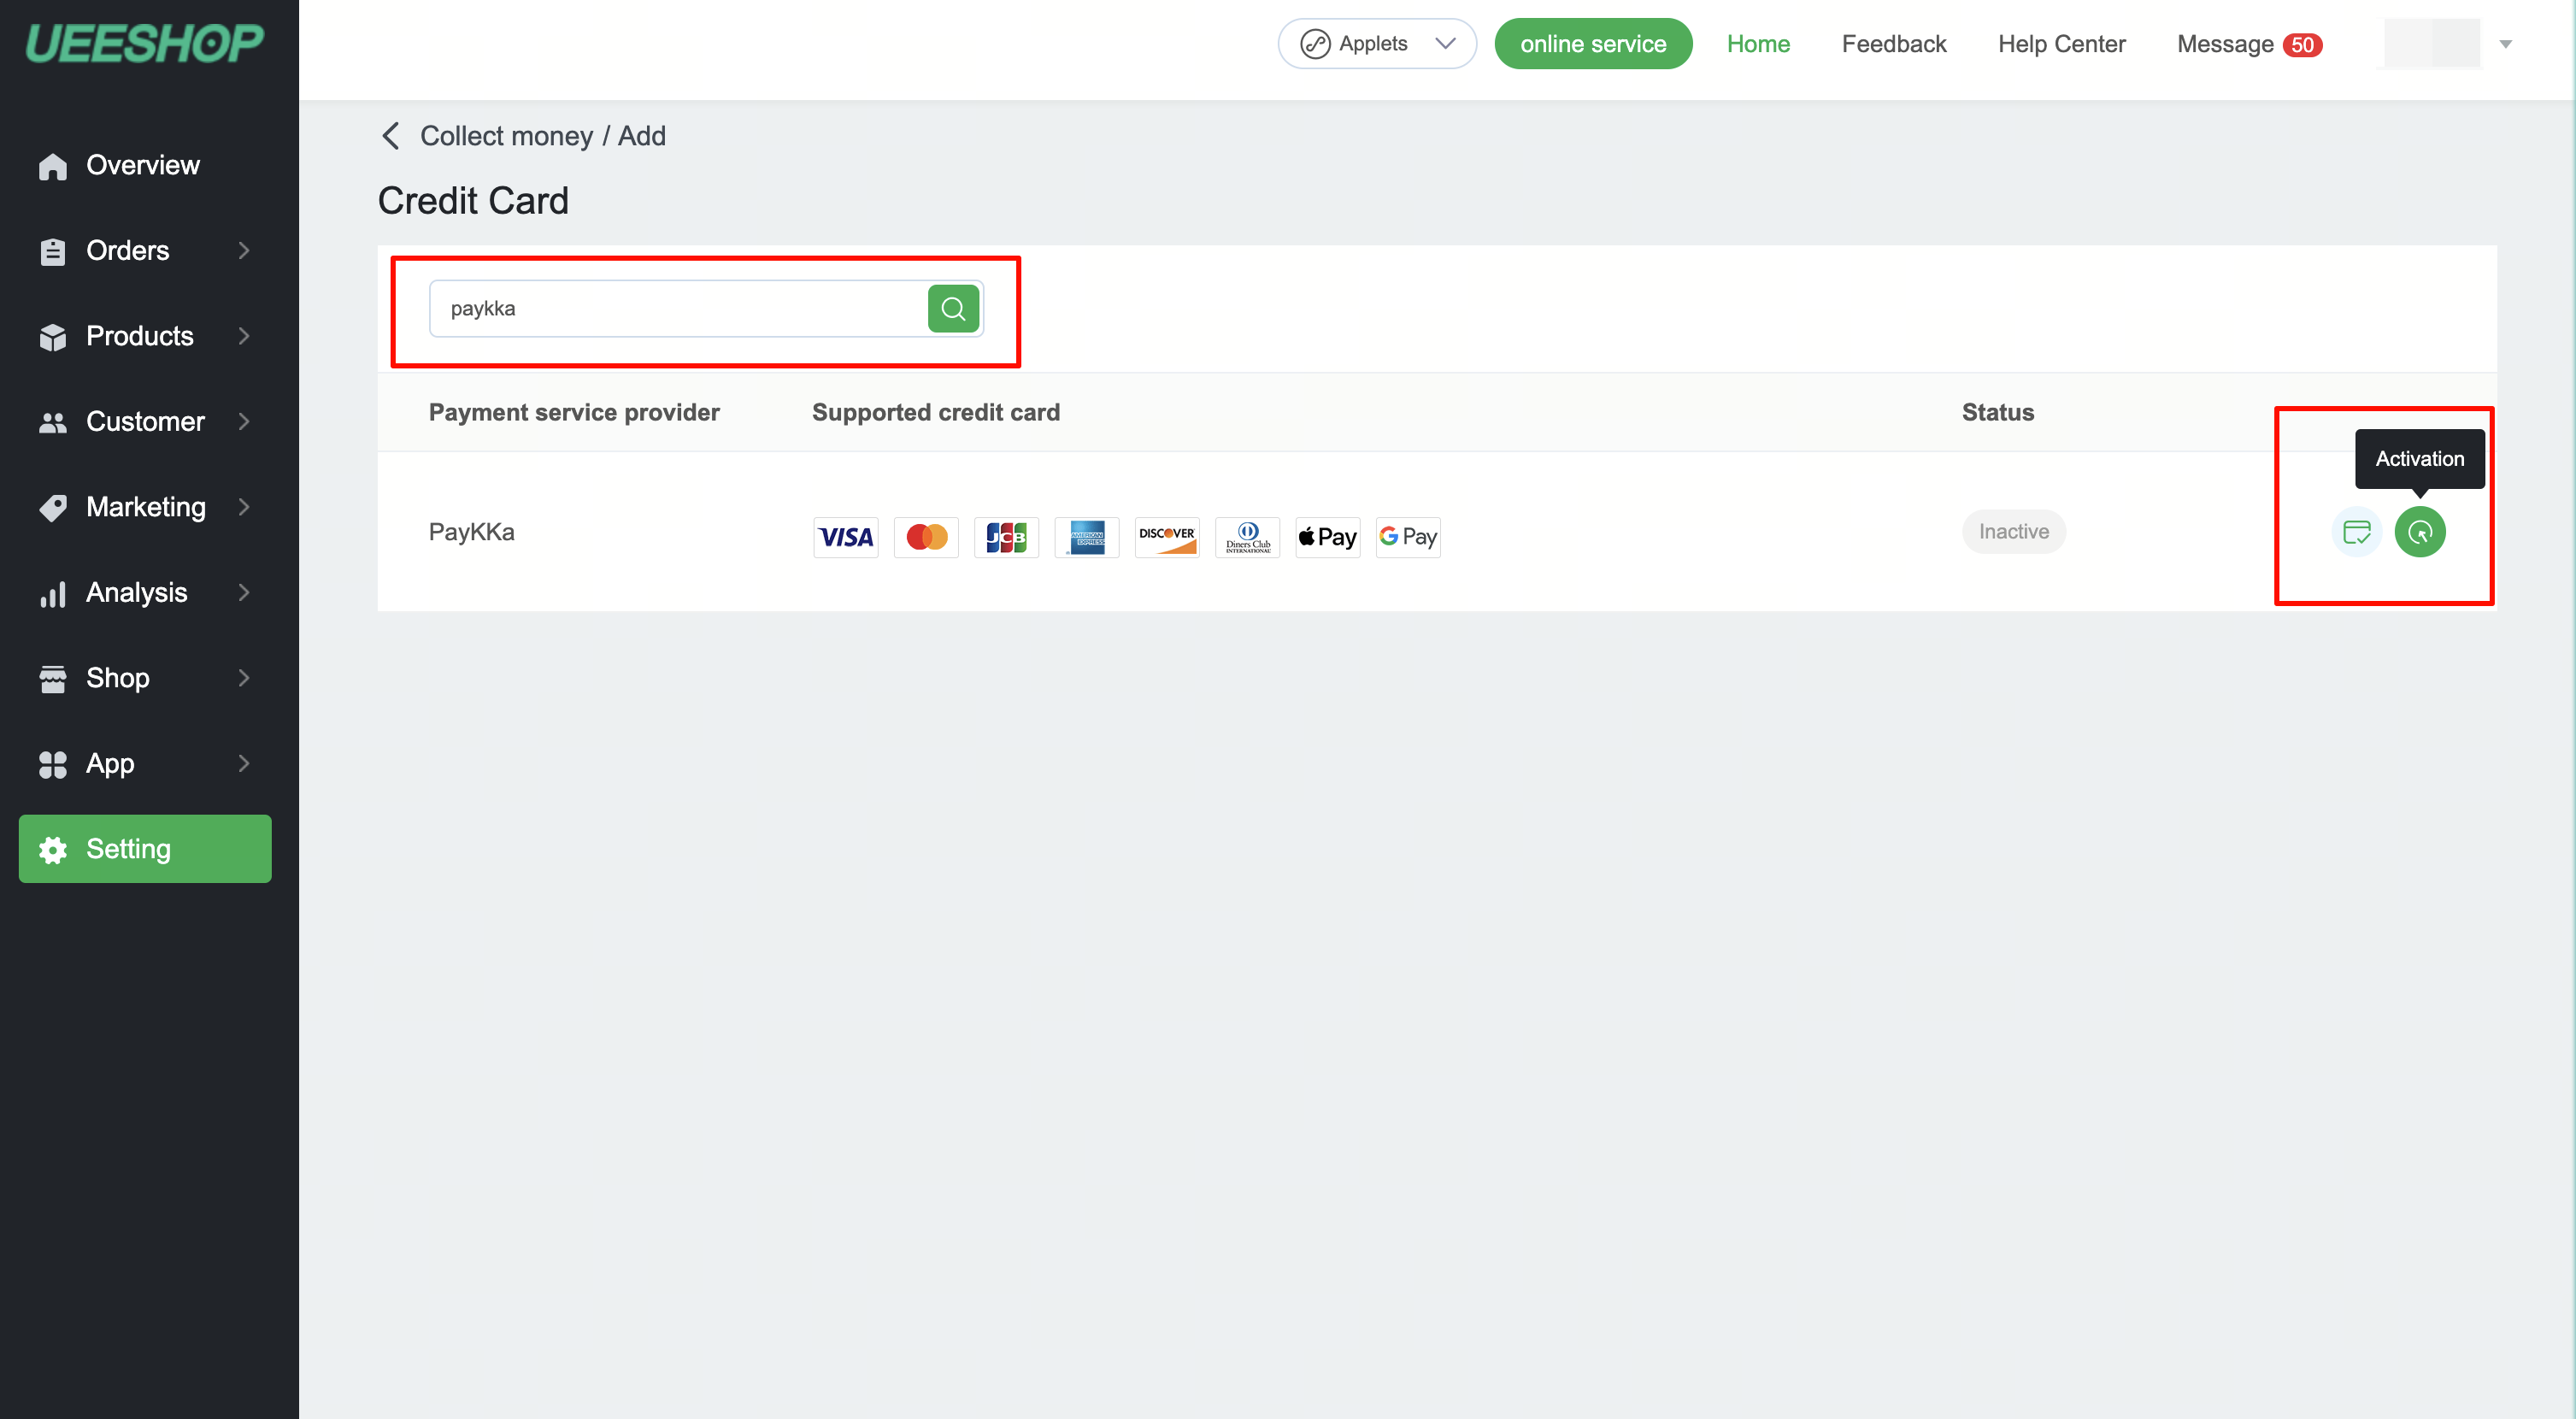Open the Help Center link

click(2061, 44)
